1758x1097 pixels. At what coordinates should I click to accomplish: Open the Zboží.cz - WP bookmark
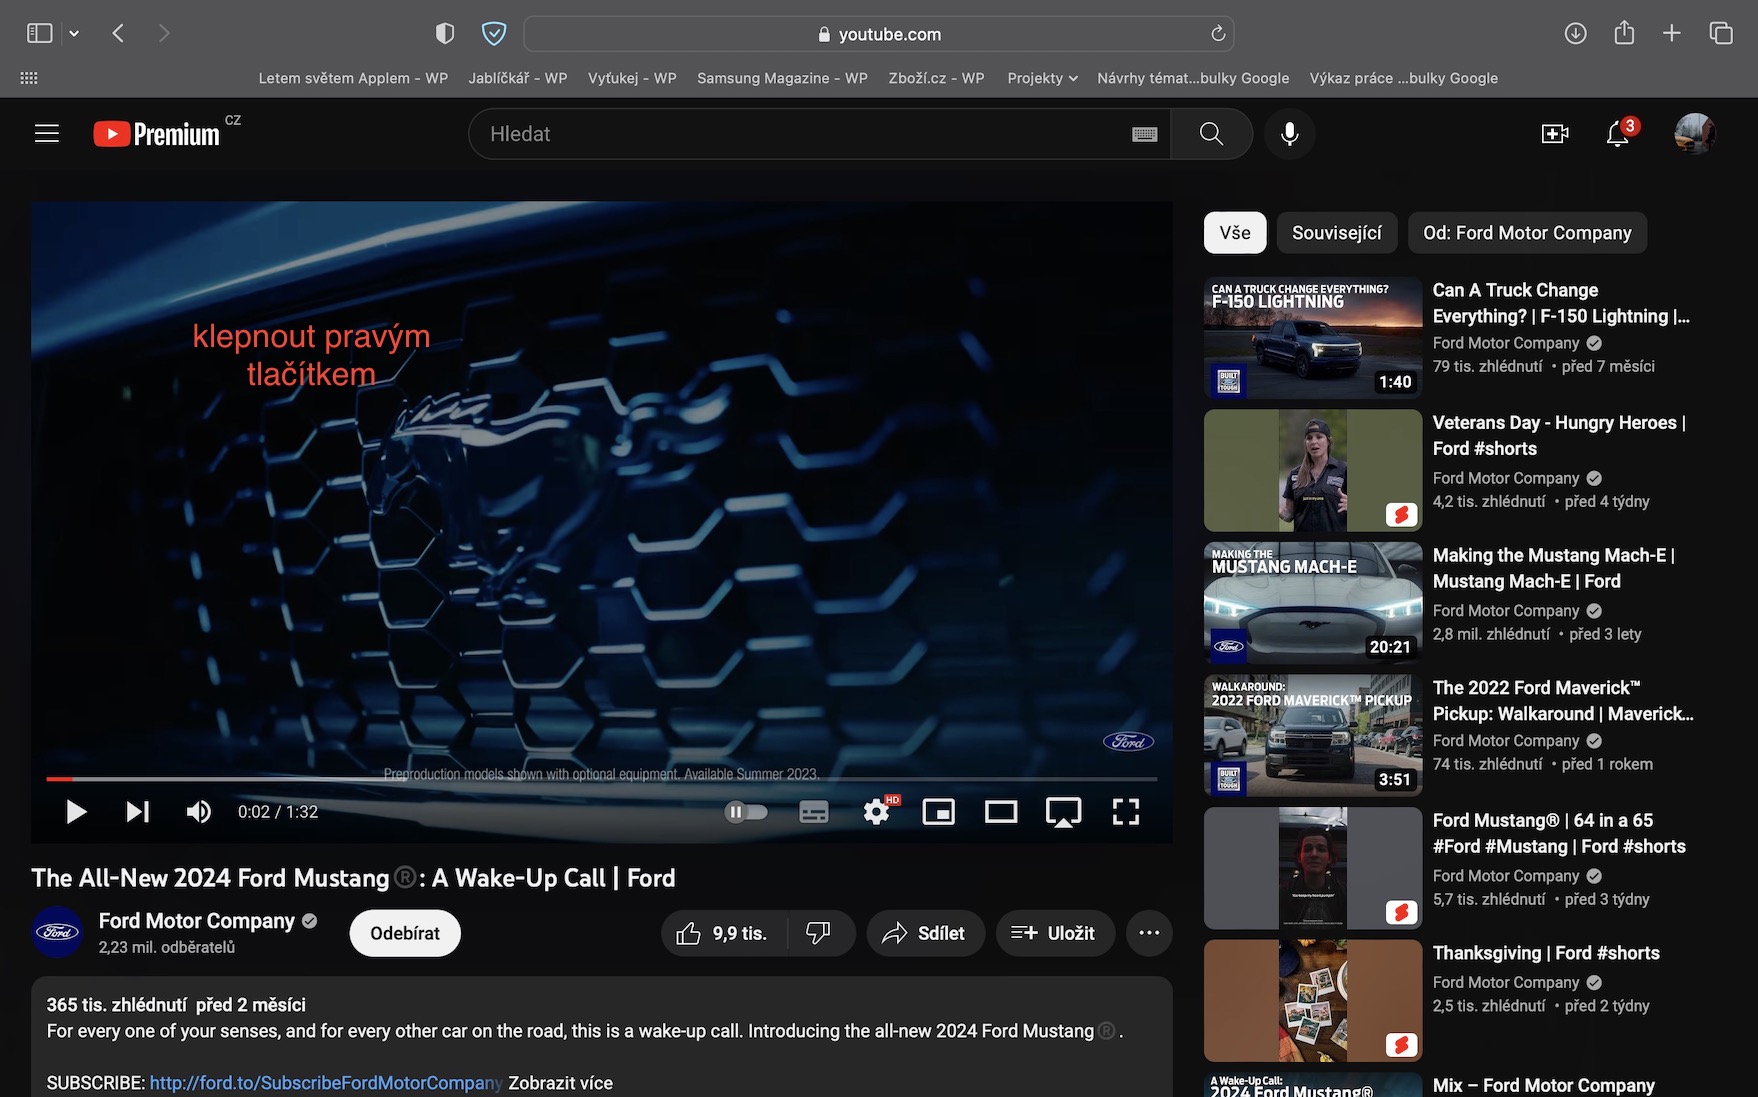pyautogui.click(x=936, y=78)
